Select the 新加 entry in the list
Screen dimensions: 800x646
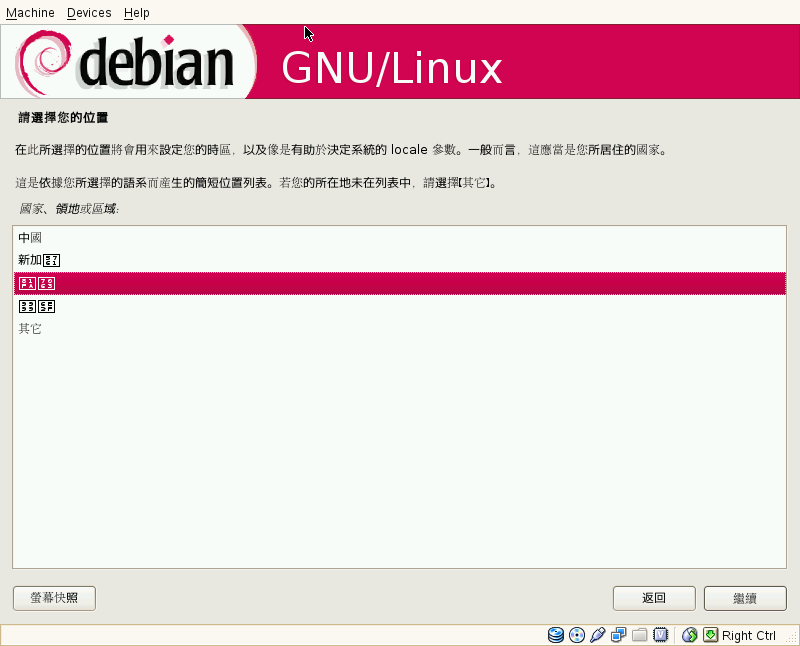[399, 260]
